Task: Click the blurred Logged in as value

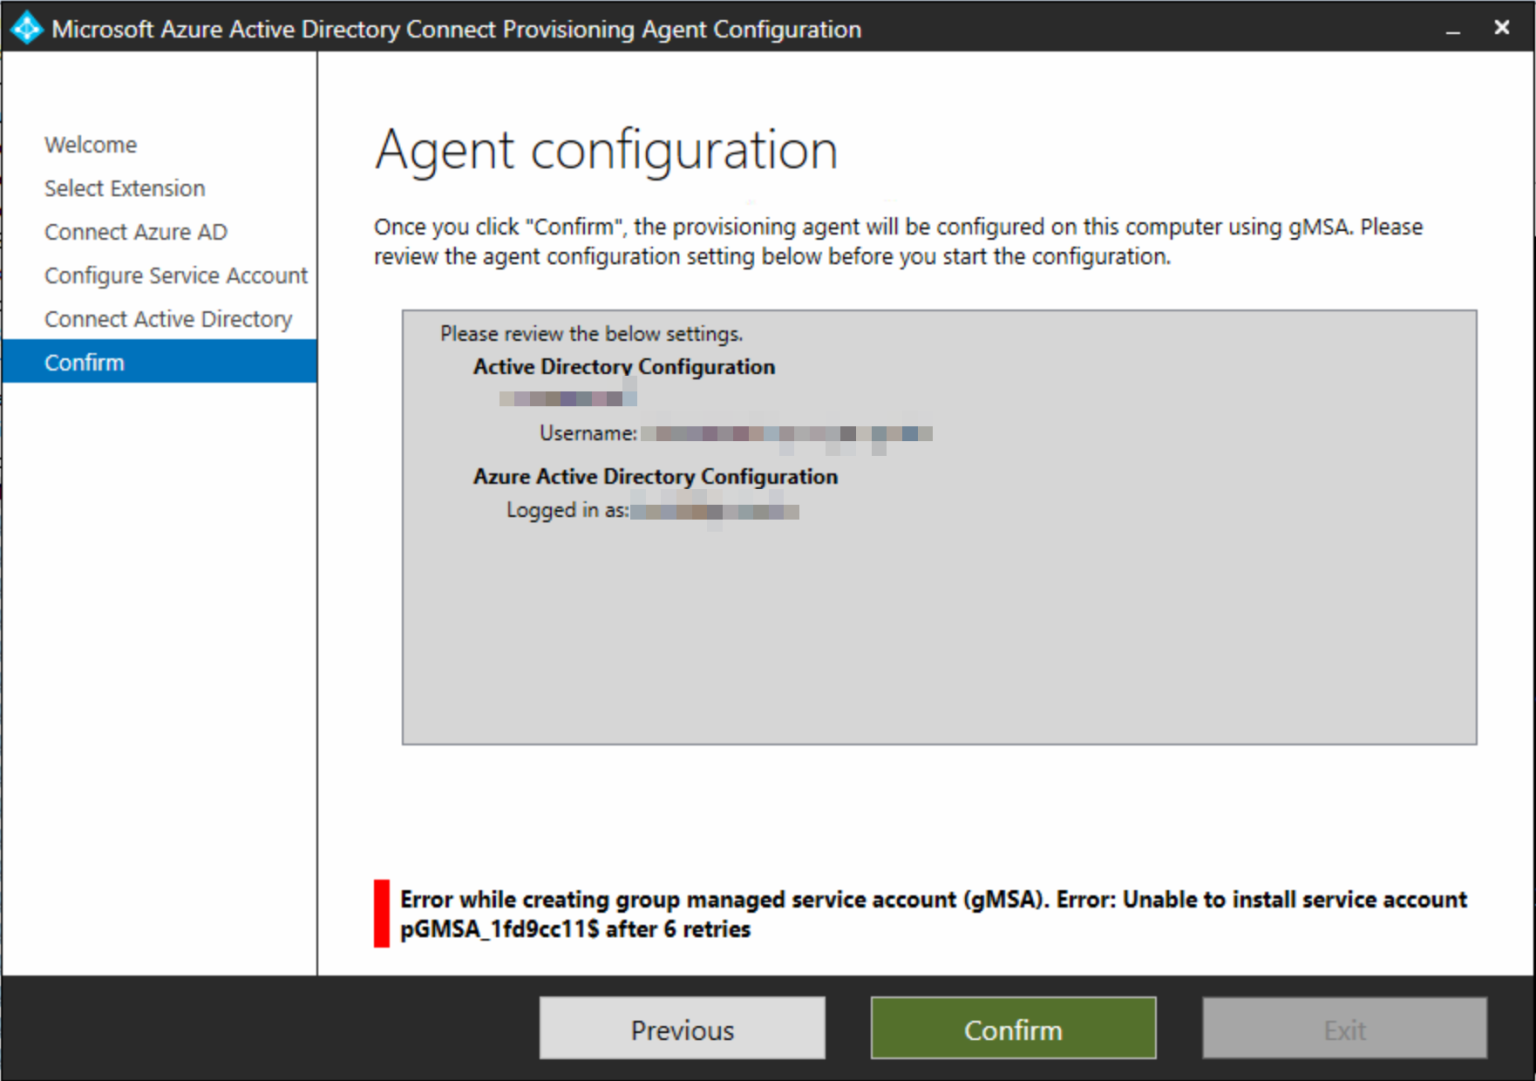Action: pos(714,512)
